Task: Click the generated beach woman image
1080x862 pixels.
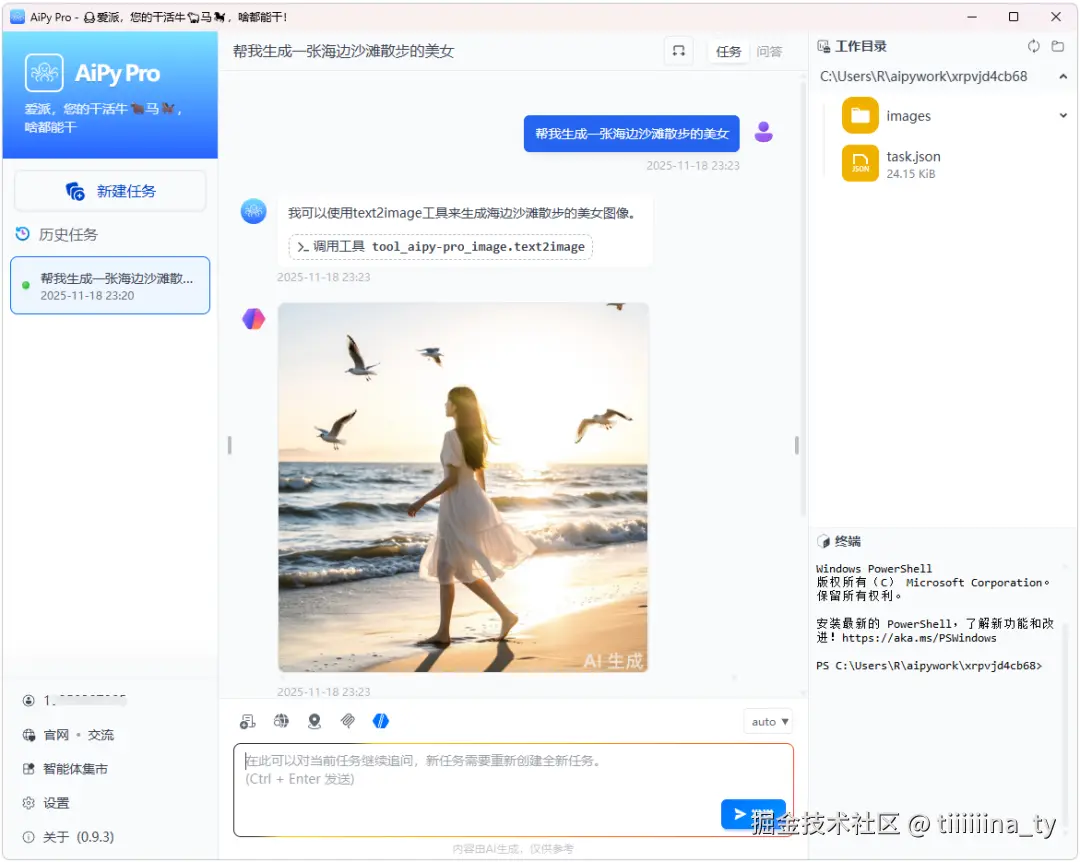Action: coord(463,487)
